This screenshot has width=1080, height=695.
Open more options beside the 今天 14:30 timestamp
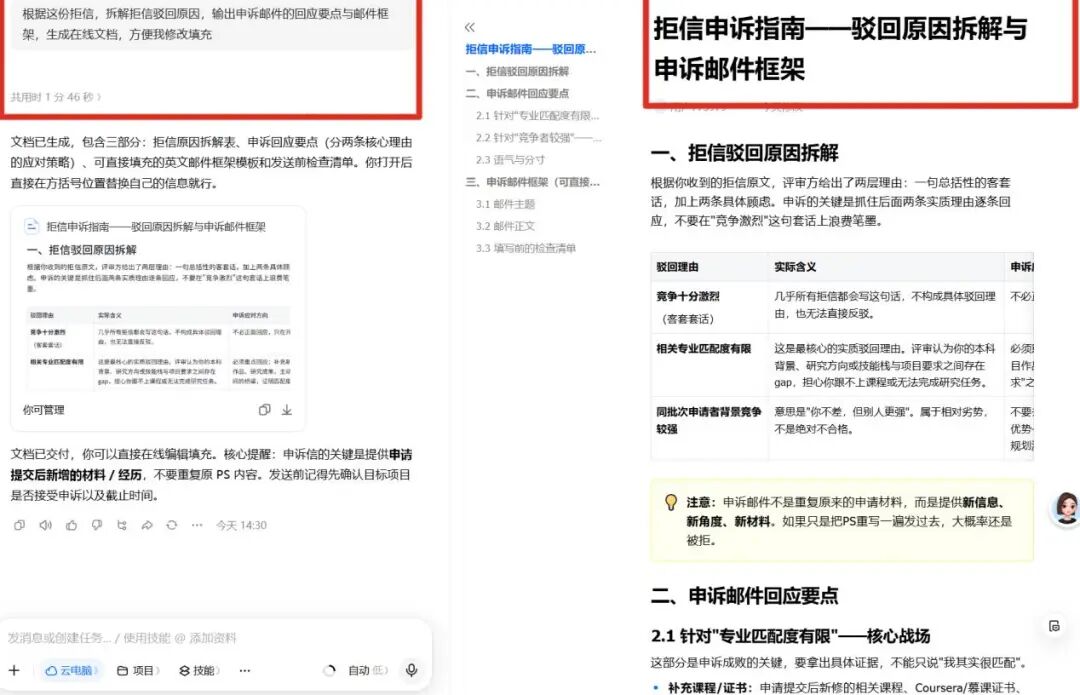click(197, 525)
